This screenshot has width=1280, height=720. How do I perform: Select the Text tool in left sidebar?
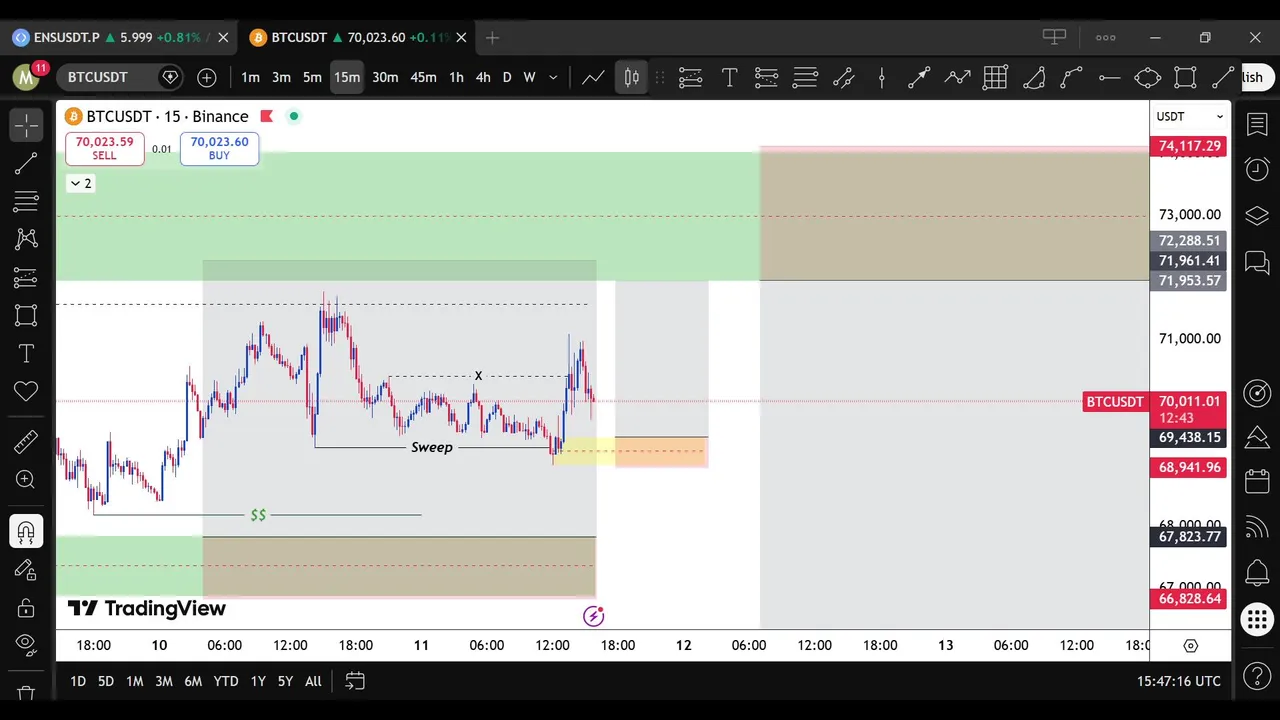[26, 353]
